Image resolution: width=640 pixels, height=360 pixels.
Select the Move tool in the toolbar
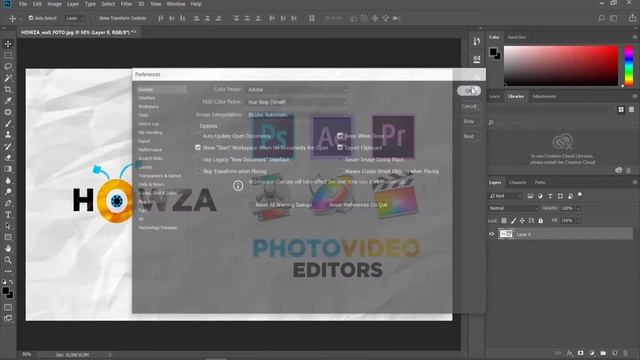(8, 44)
